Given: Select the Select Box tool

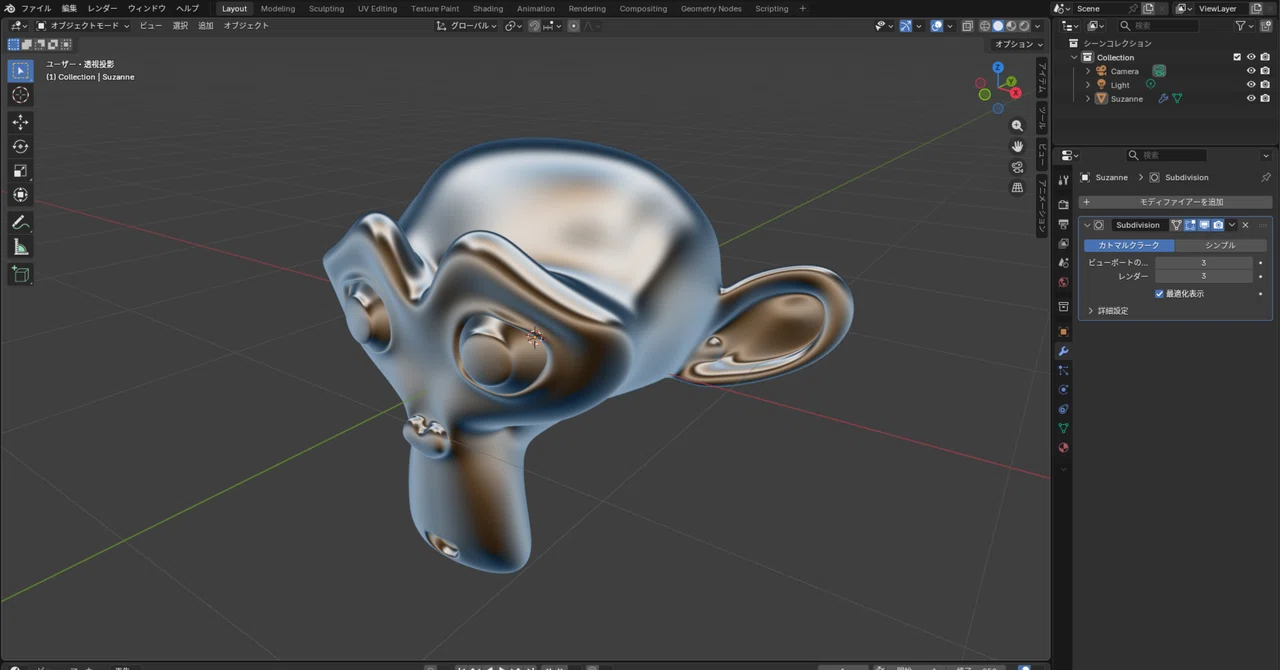Looking at the screenshot, I should 20,71.
